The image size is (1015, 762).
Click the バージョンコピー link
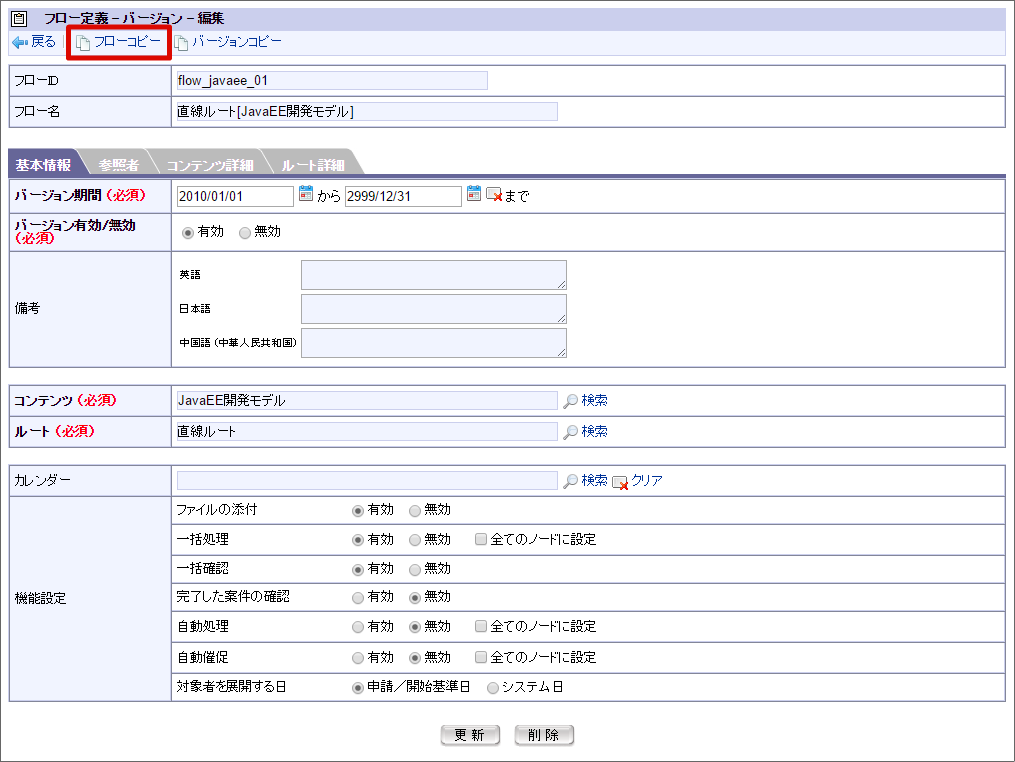point(236,42)
